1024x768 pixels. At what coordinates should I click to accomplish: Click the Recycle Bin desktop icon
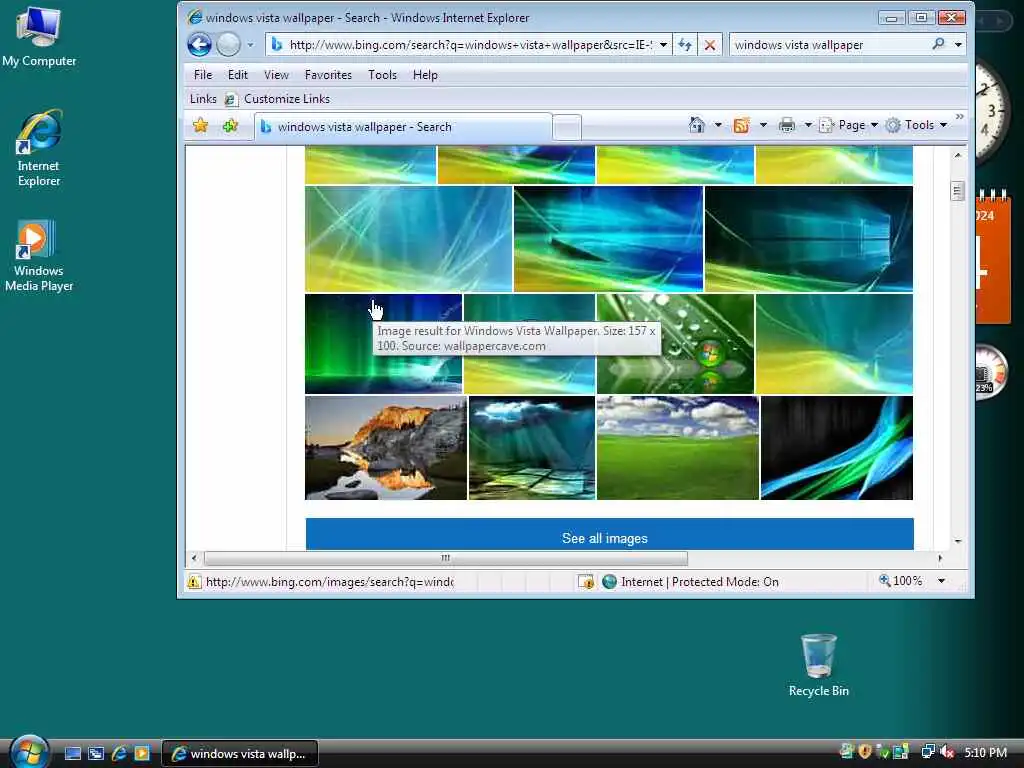tap(818, 665)
